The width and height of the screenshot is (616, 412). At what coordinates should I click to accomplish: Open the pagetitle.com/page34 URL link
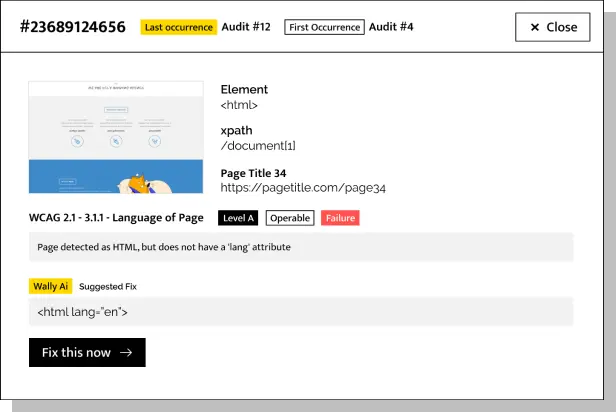click(x=303, y=187)
